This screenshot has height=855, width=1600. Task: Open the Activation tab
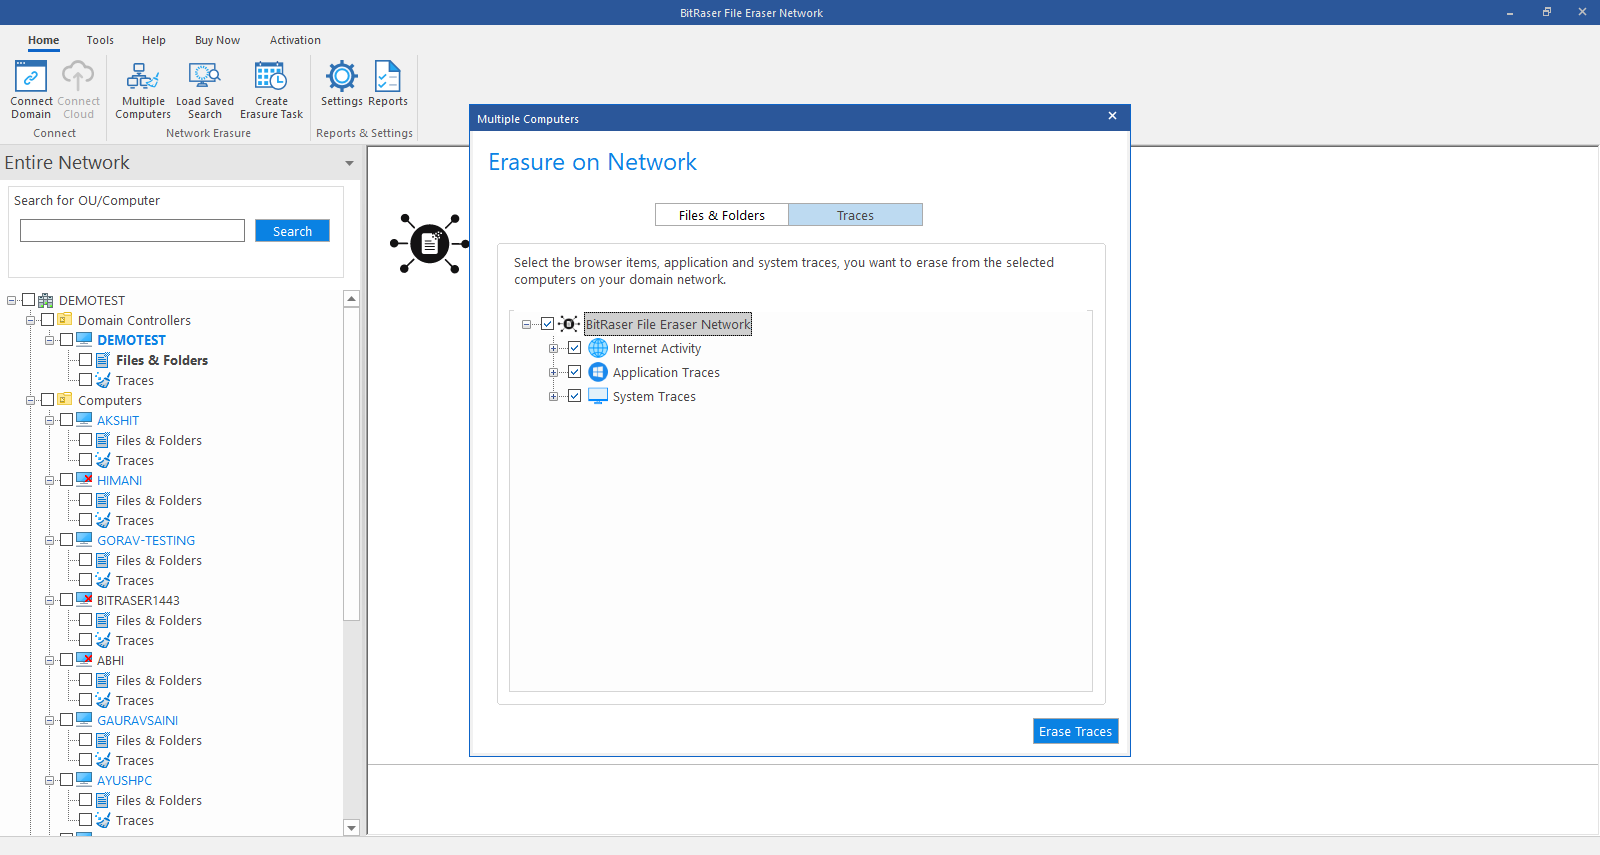pyautogui.click(x=295, y=40)
